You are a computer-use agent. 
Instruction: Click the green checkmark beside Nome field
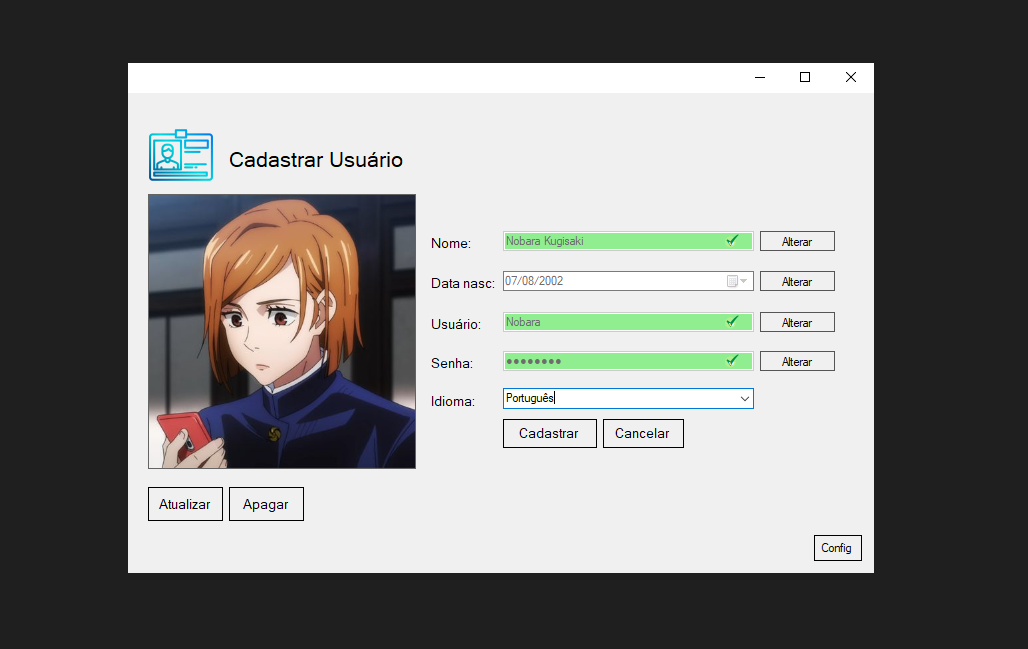tap(733, 240)
